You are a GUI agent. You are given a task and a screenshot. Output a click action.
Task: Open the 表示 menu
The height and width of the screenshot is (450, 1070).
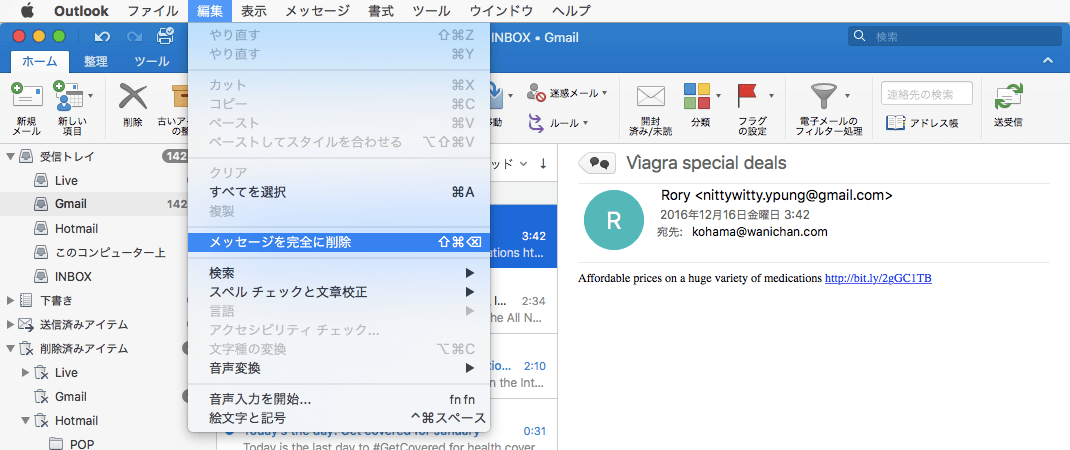pos(254,11)
